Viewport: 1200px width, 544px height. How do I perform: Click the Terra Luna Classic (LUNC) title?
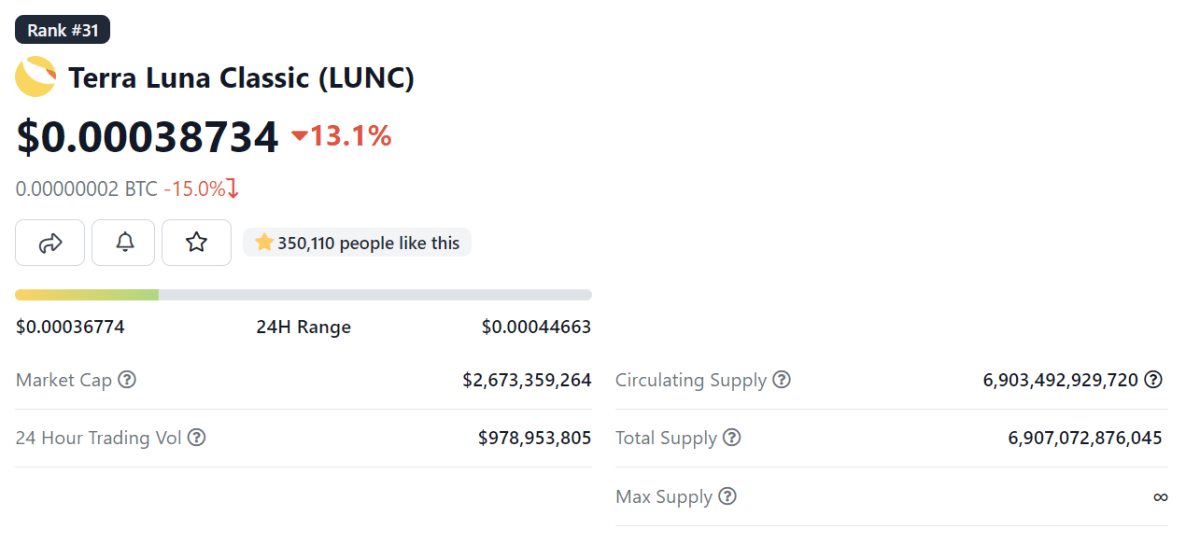pyautogui.click(x=241, y=77)
